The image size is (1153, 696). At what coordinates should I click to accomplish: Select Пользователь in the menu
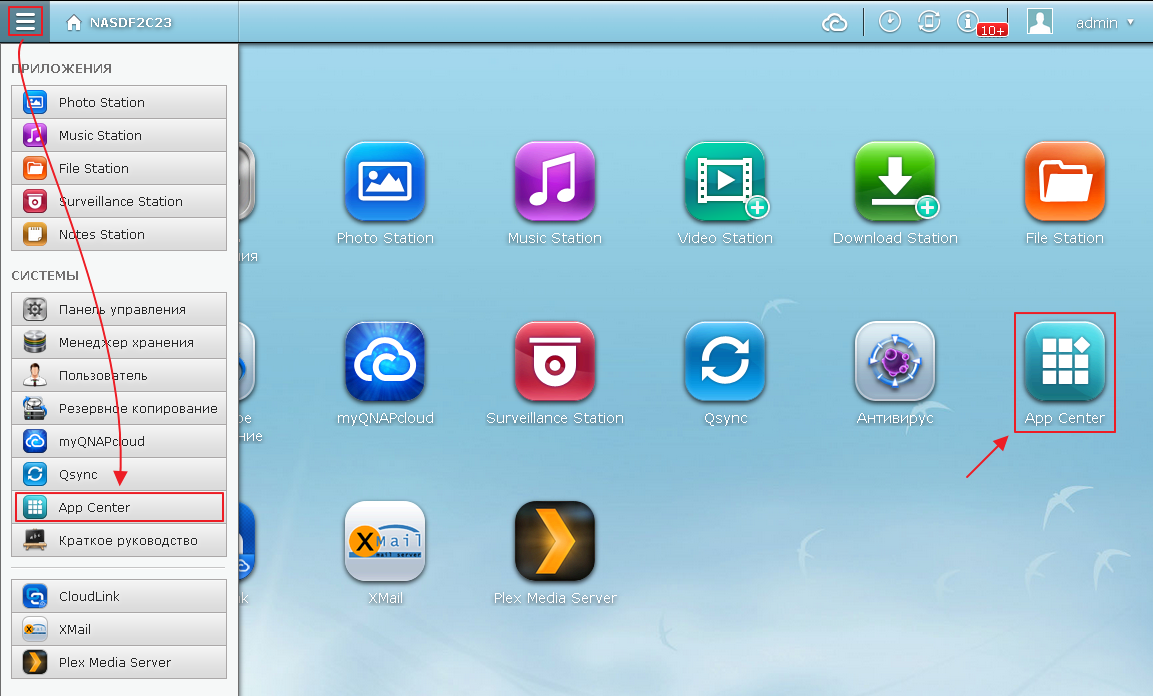click(119, 376)
